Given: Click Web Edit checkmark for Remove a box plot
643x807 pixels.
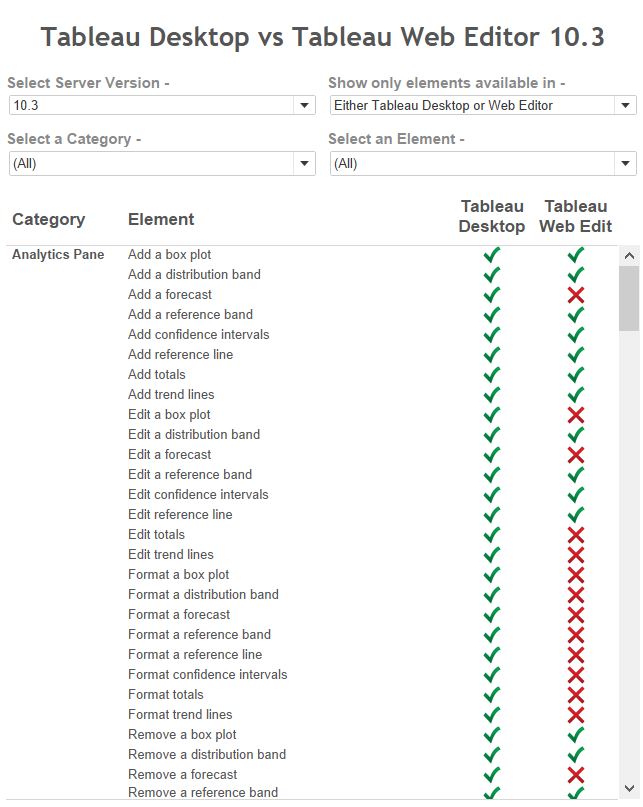Looking at the screenshot, I should coord(576,734).
